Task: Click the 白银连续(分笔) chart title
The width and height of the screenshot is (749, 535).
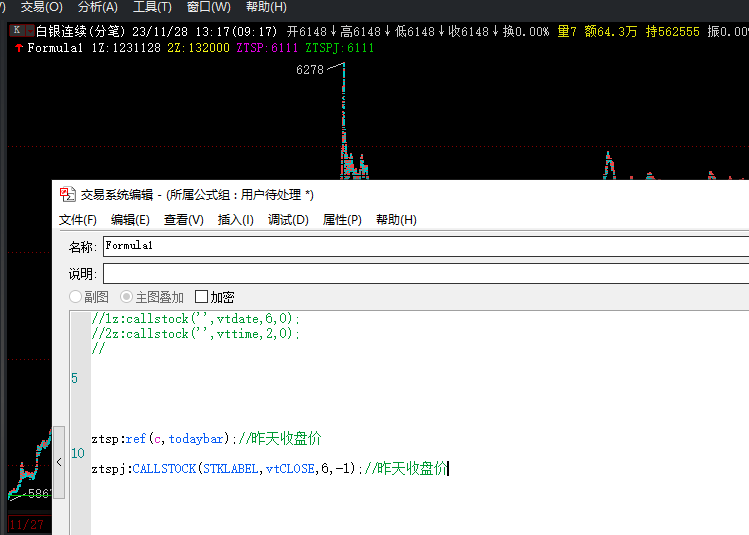Action: point(80,32)
